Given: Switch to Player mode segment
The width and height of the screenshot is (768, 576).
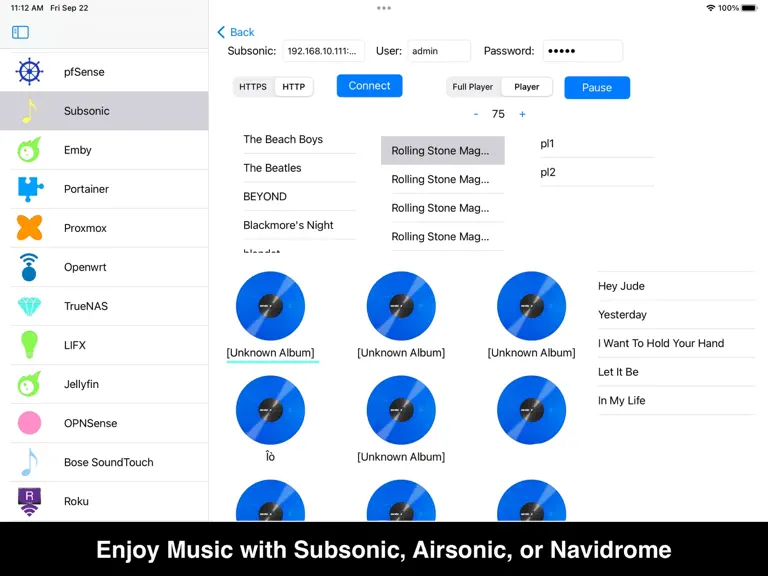Looking at the screenshot, I should pos(527,87).
